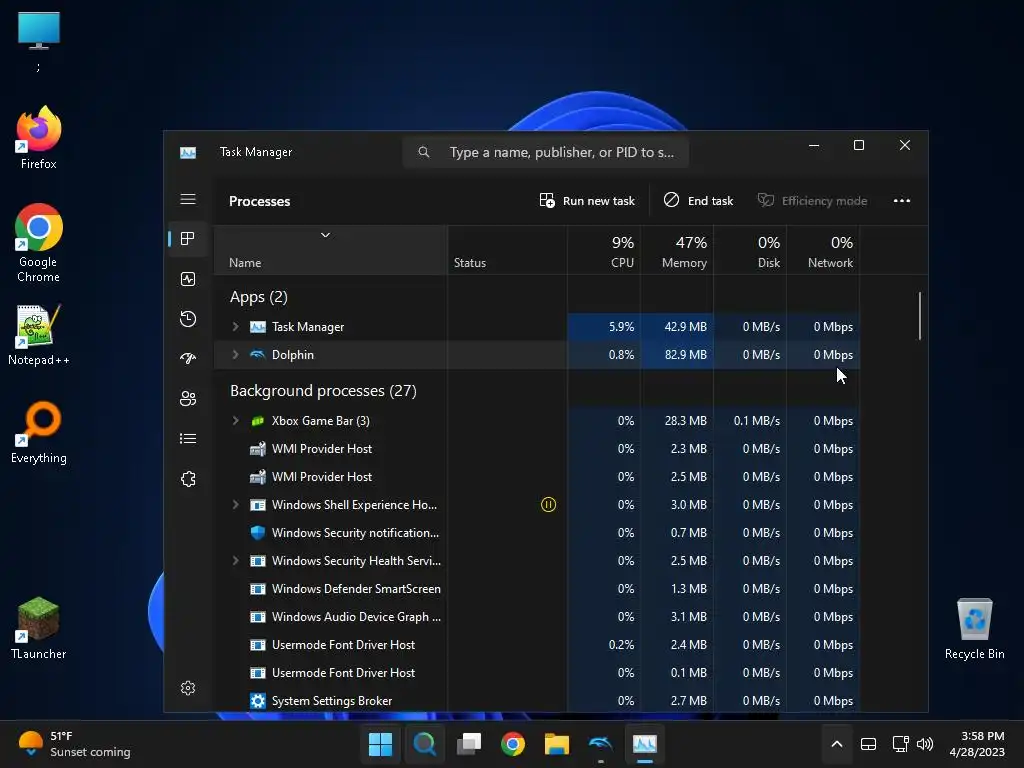Click End task button

point(698,200)
